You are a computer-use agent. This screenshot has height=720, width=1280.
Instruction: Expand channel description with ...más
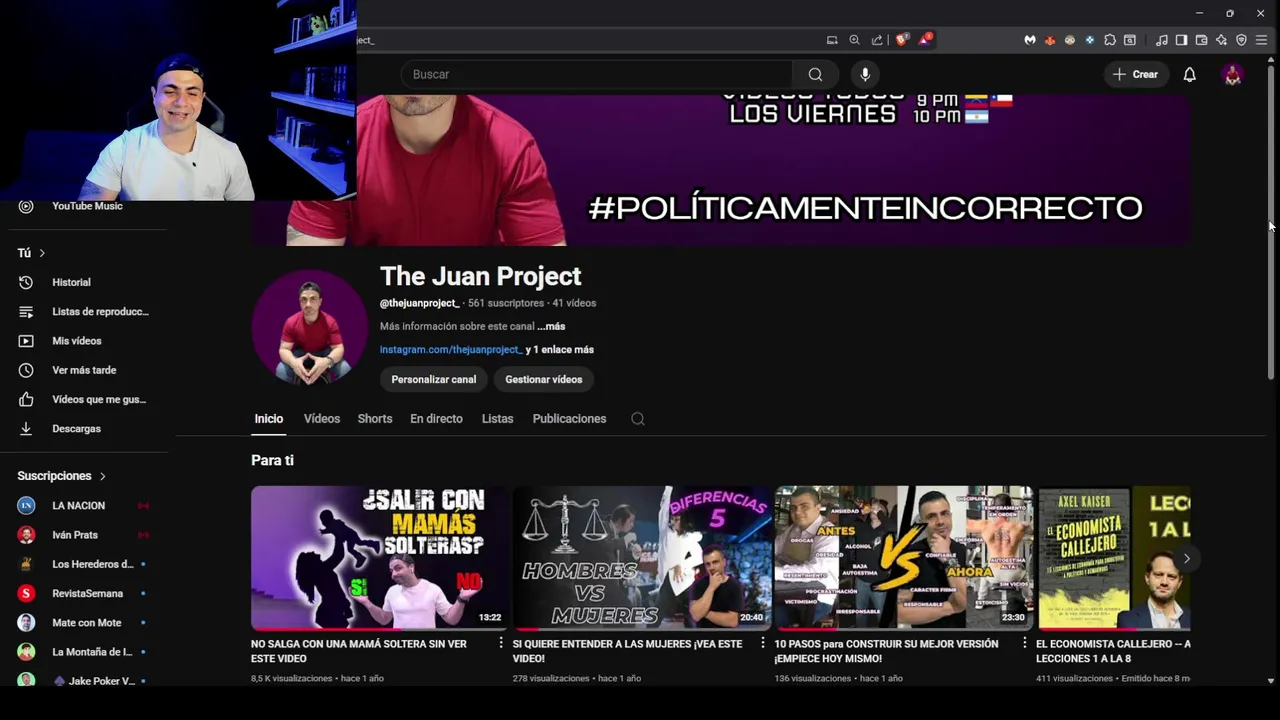[551, 326]
